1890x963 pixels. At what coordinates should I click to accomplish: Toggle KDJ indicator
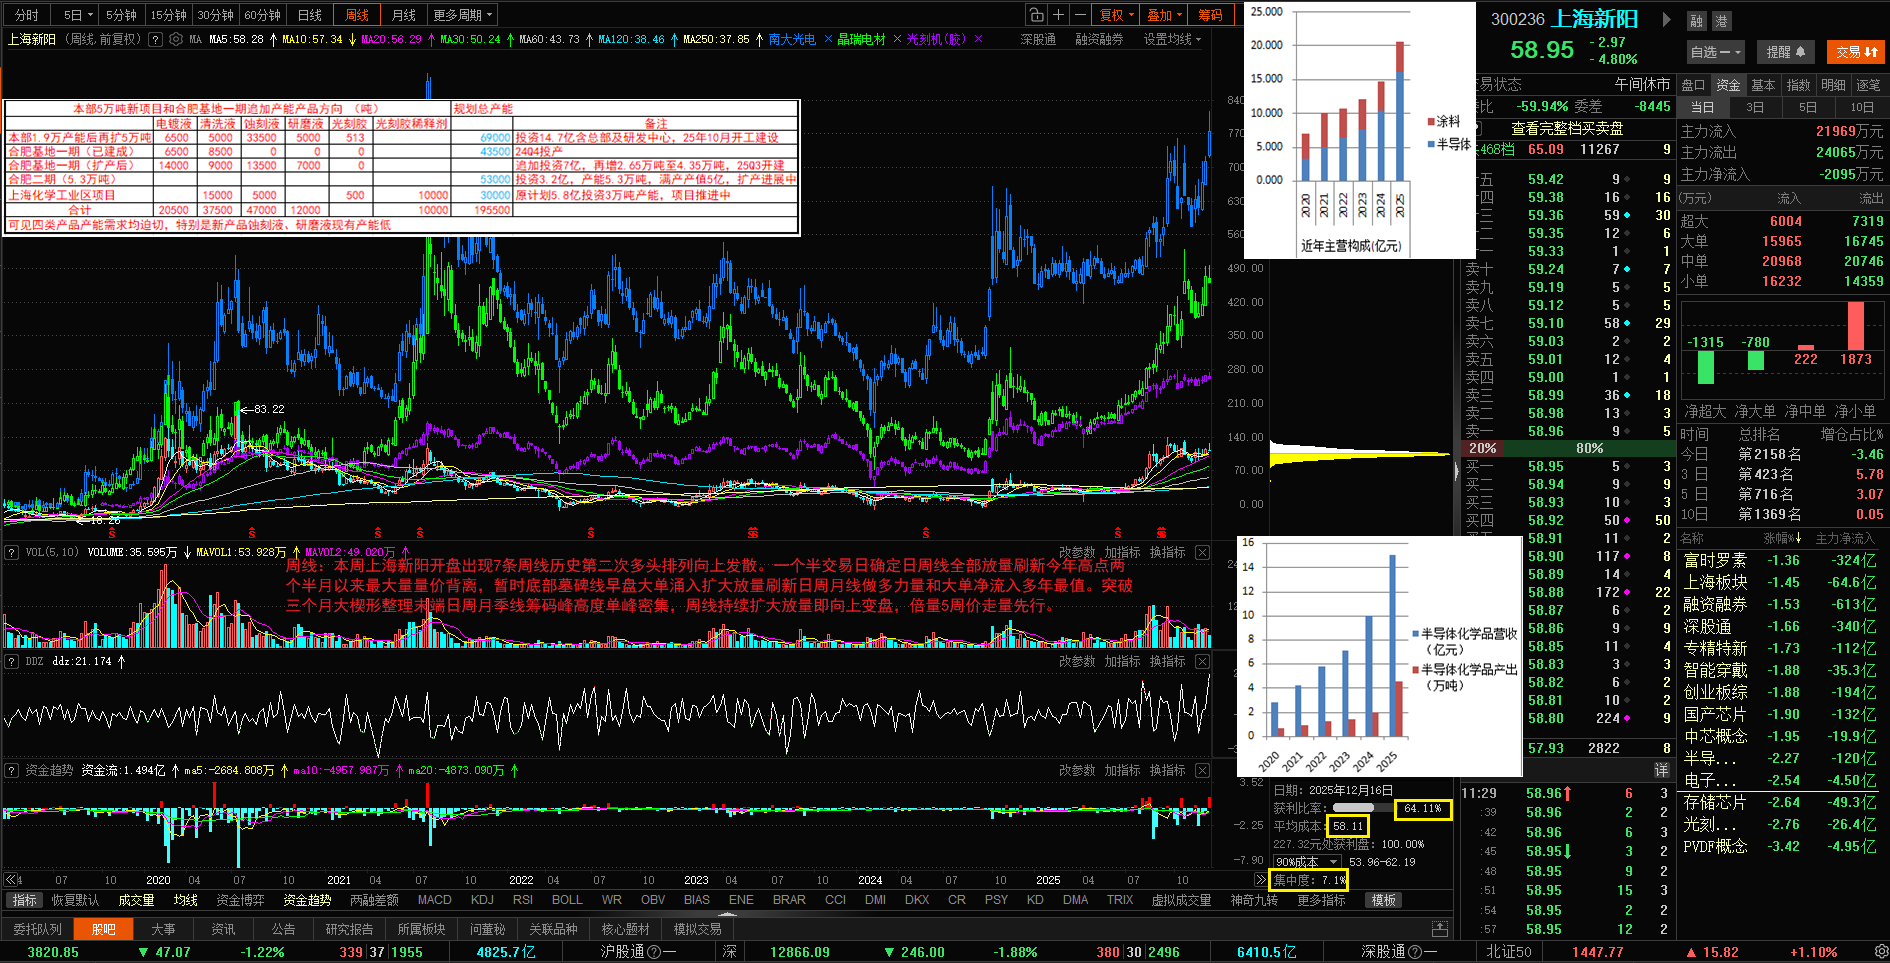(482, 900)
